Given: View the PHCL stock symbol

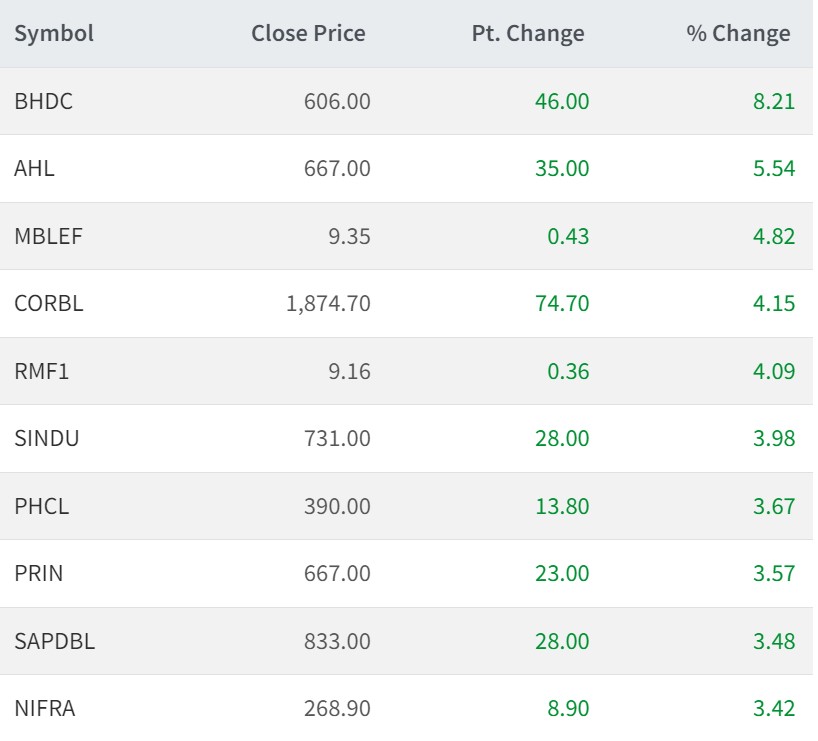Looking at the screenshot, I should tap(42, 506).
